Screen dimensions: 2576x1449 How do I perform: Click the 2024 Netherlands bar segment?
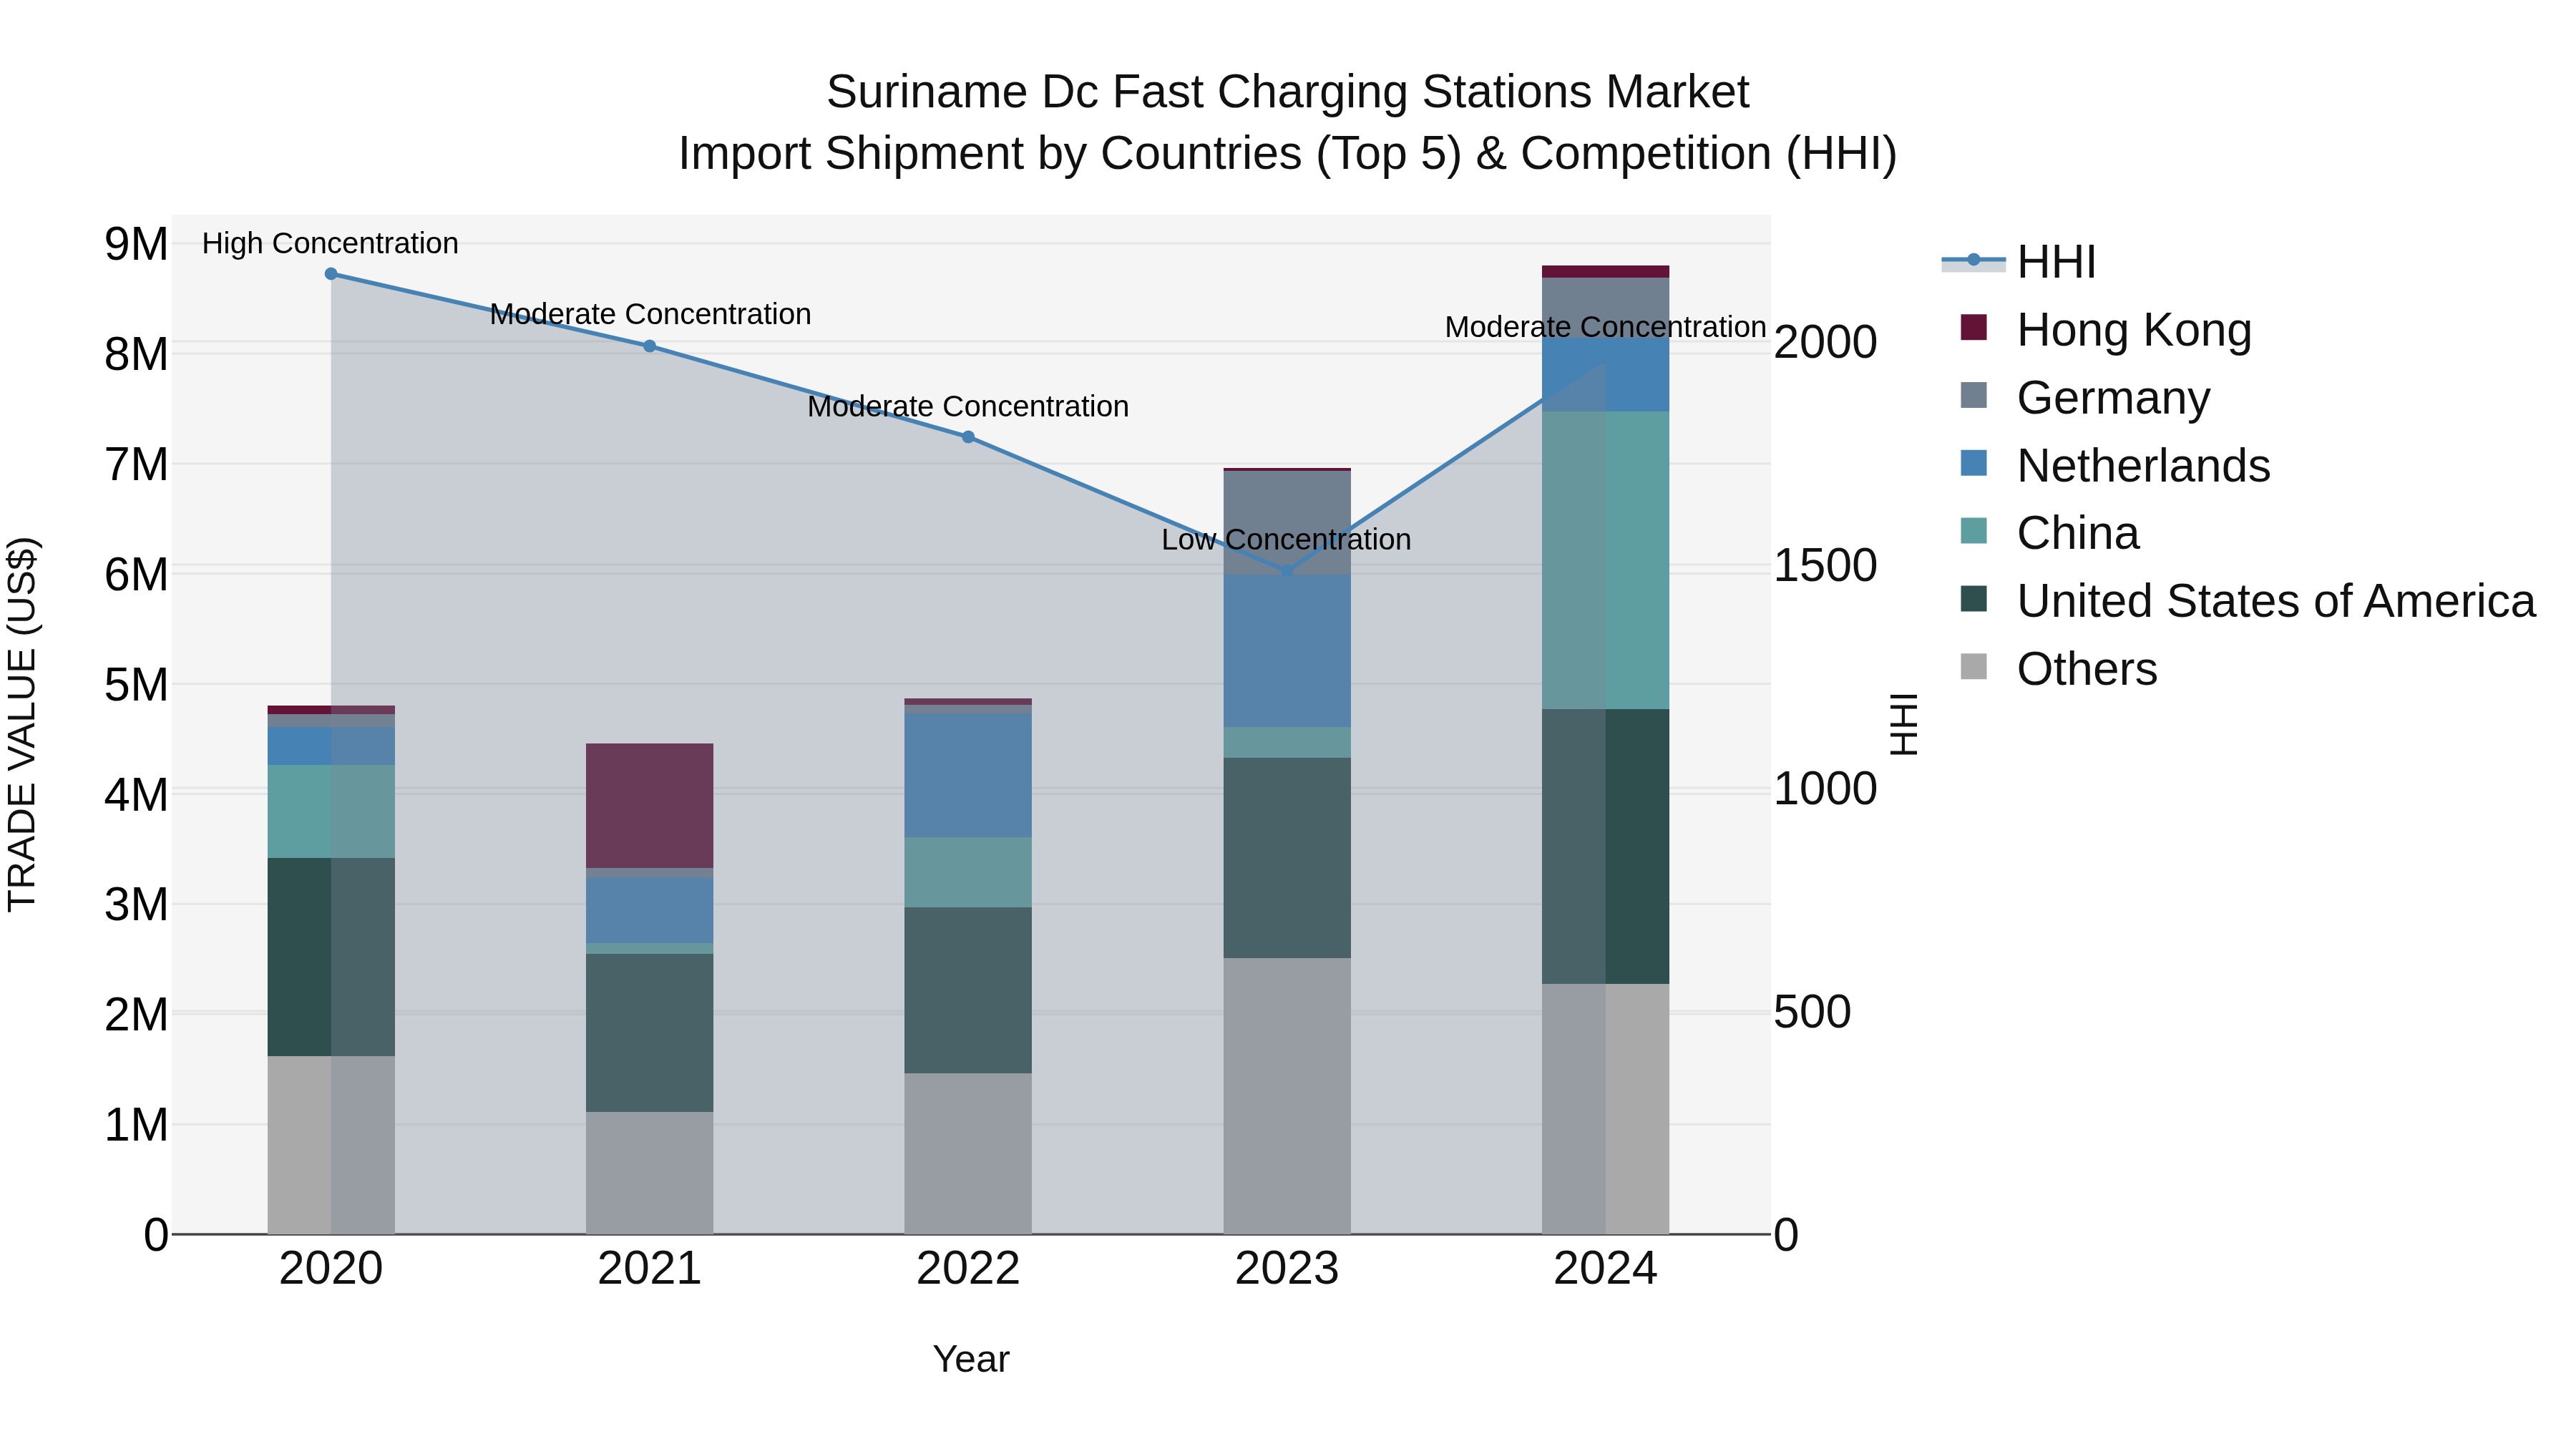pos(1605,375)
